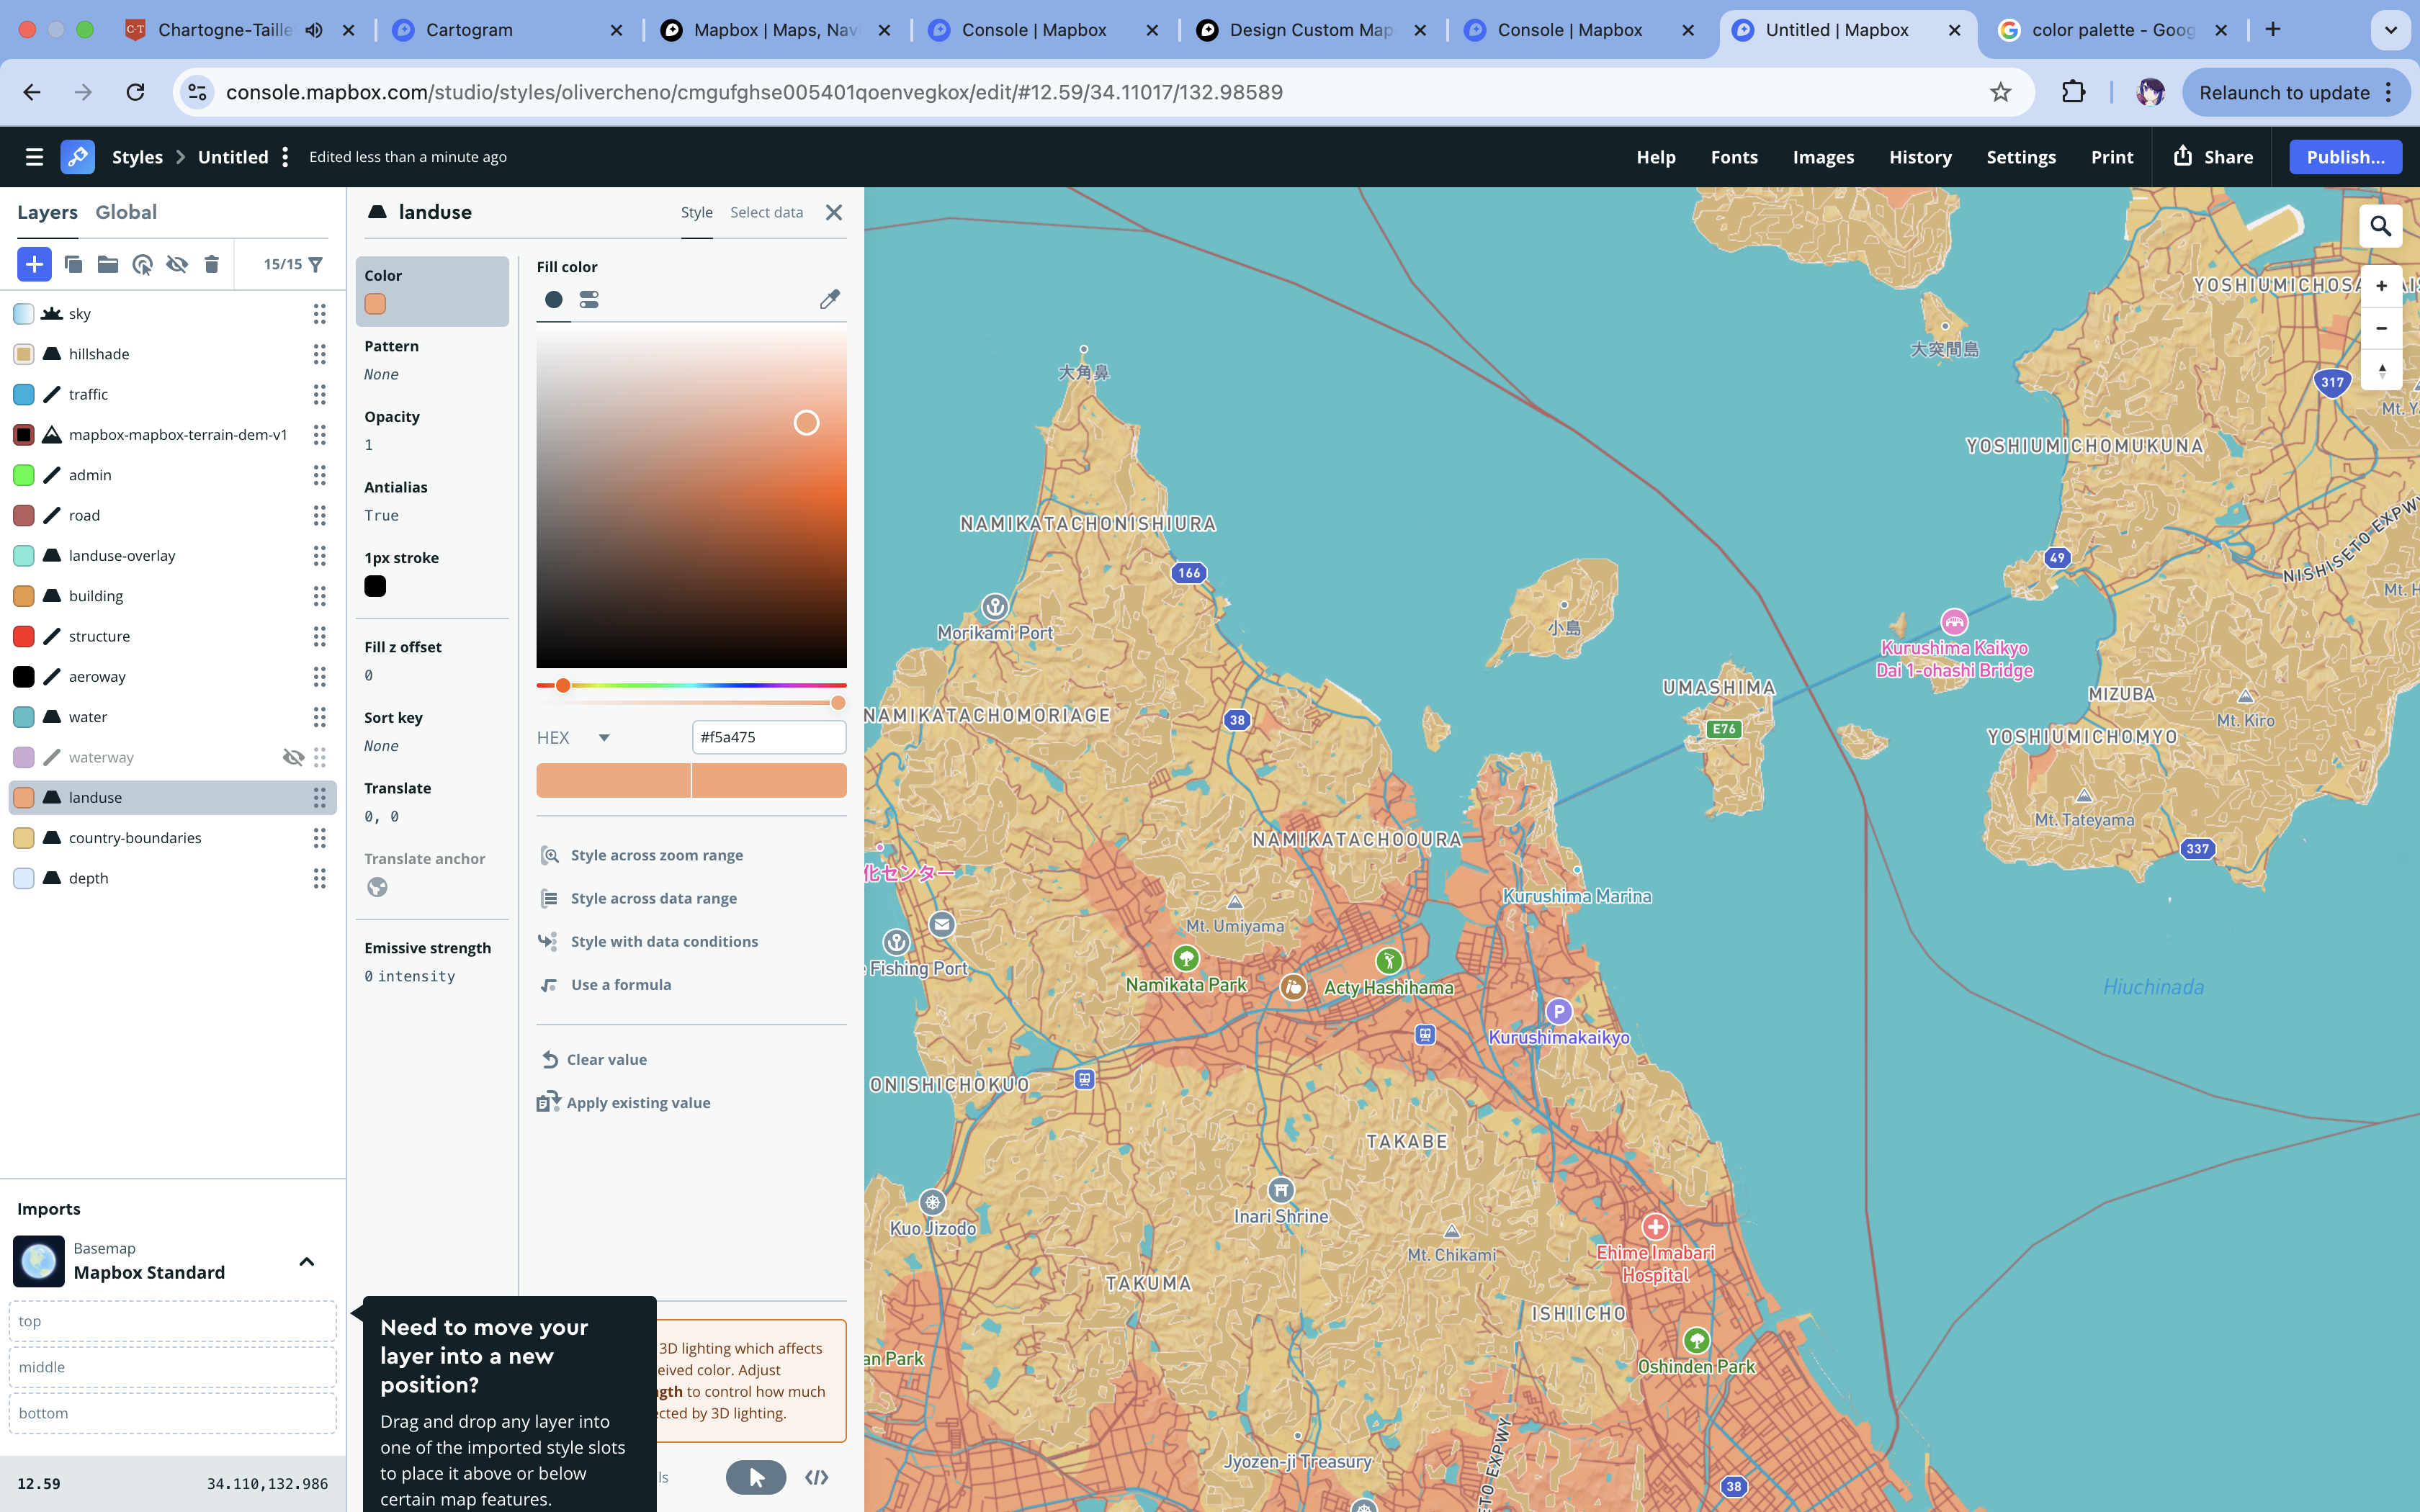Open the Select data tab
This screenshot has height=1512, width=2420.
(x=766, y=212)
